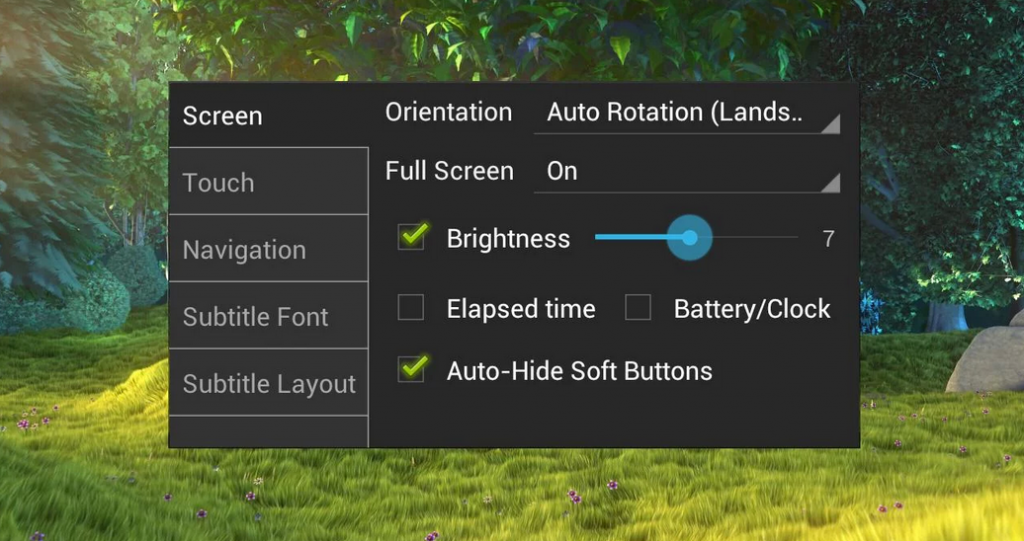This screenshot has width=1024, height=541.
Task: Click the blue filled part of the brightness slider
Action: point(630,238)
